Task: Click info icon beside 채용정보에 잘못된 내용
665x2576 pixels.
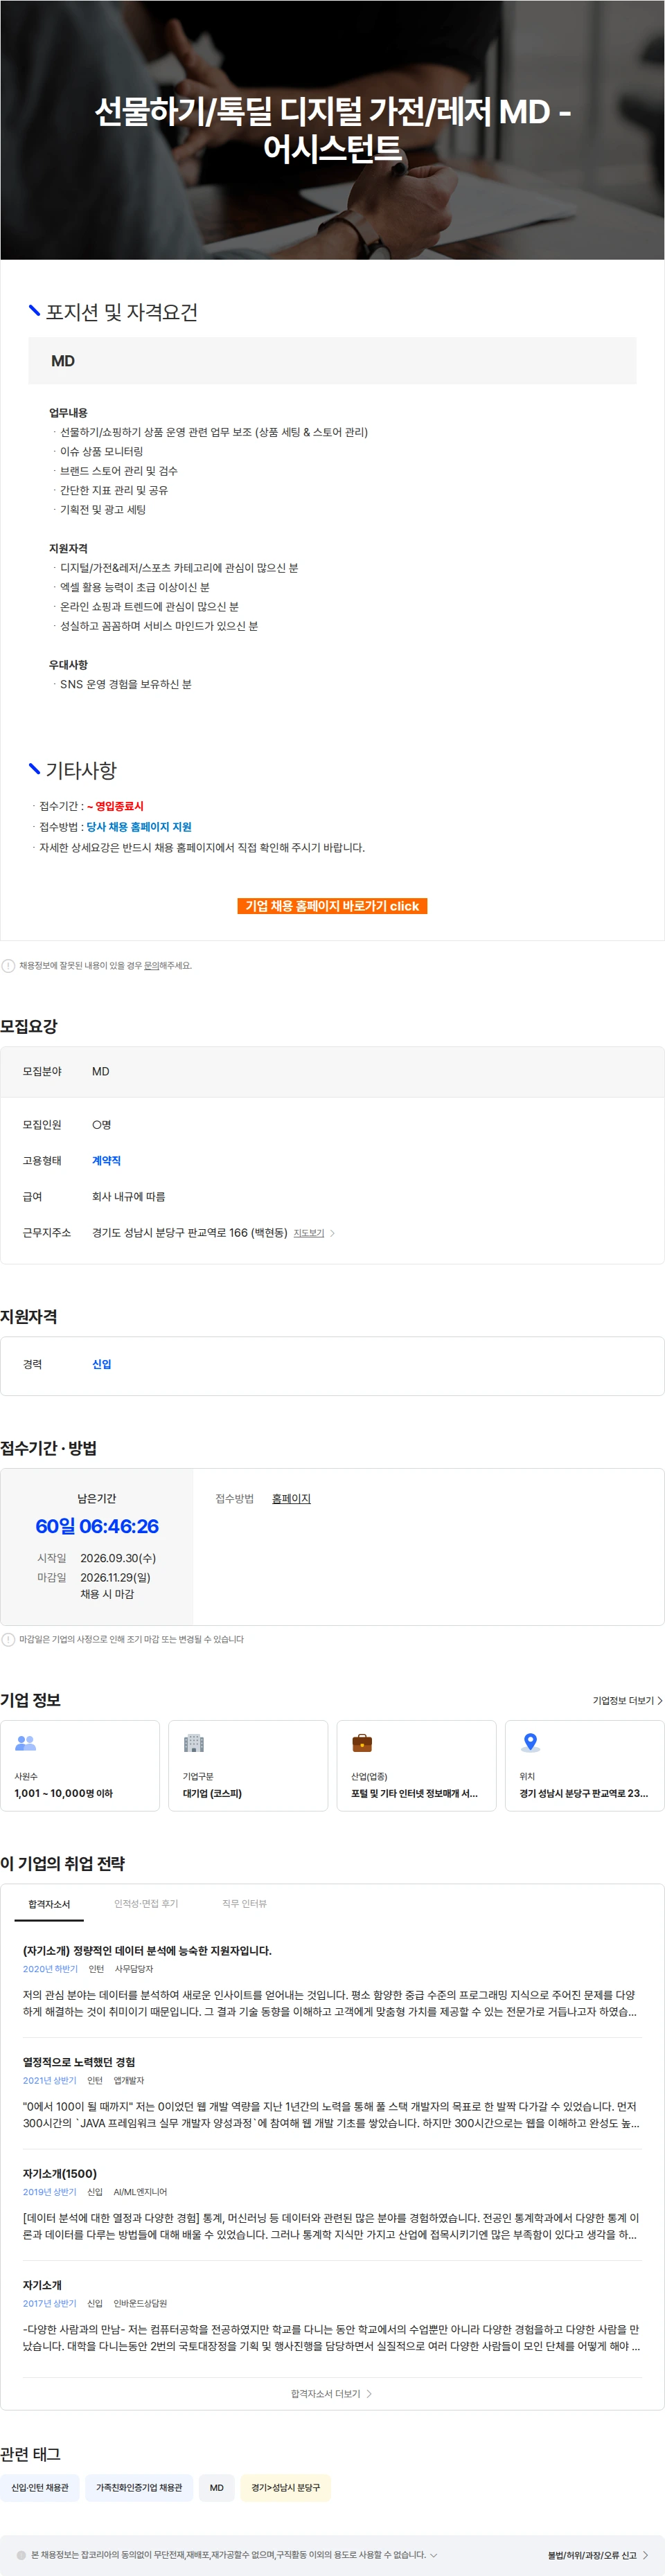Action: click(8, 966)
